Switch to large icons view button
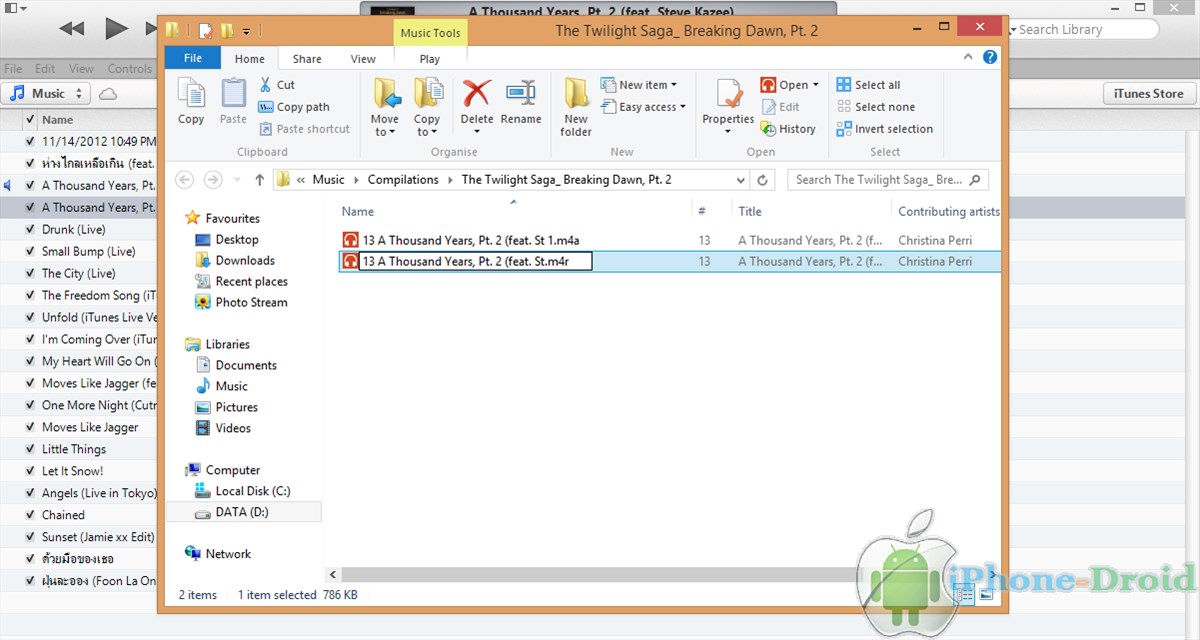This screenshot has width=1200, height=640. [986, 595]
